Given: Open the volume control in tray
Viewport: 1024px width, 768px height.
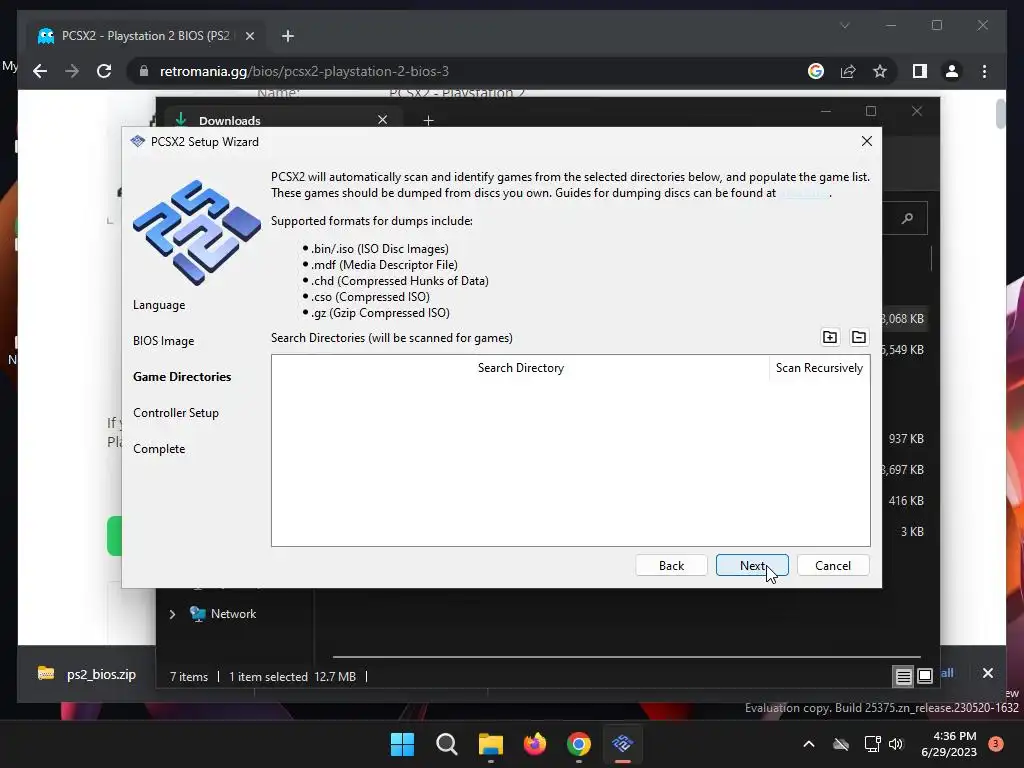Looking at the screenshot, I should click(x=896, y=744).
